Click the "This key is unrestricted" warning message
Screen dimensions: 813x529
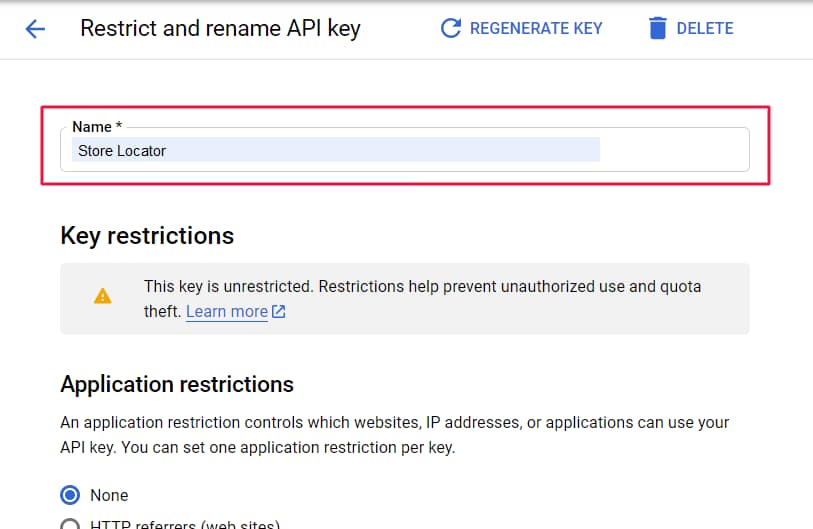click(x=422, y=288)
